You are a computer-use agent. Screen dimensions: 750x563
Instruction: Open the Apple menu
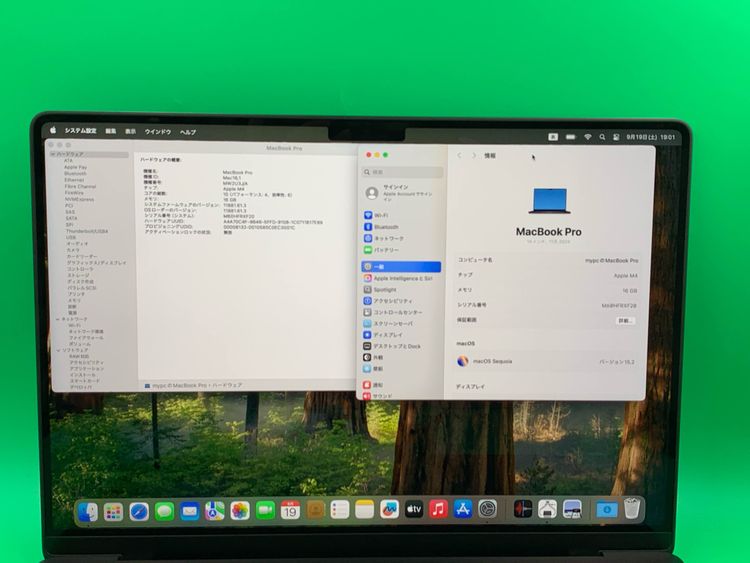click(53, 130)
